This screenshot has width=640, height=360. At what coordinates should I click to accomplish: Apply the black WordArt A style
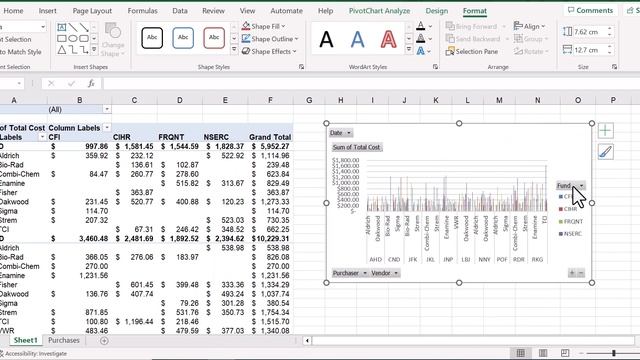tap(326, 40)
